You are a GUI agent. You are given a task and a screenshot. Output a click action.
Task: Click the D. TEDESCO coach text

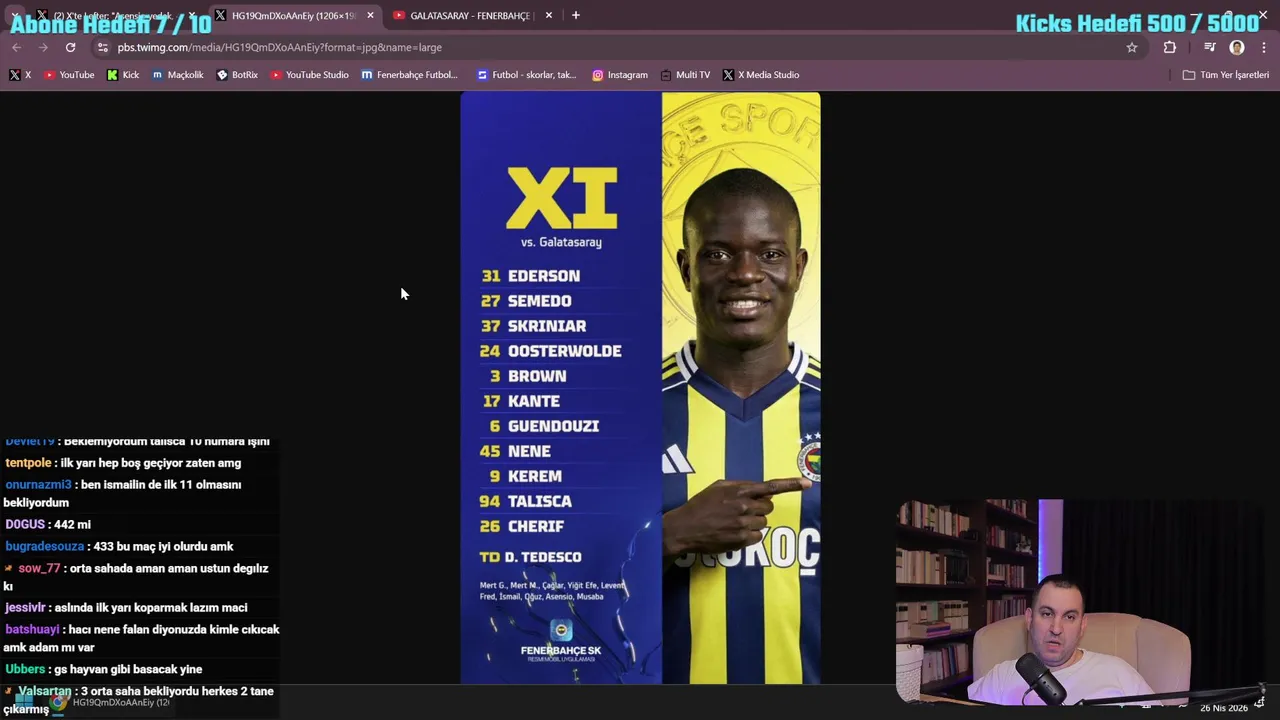click(542, 557)
